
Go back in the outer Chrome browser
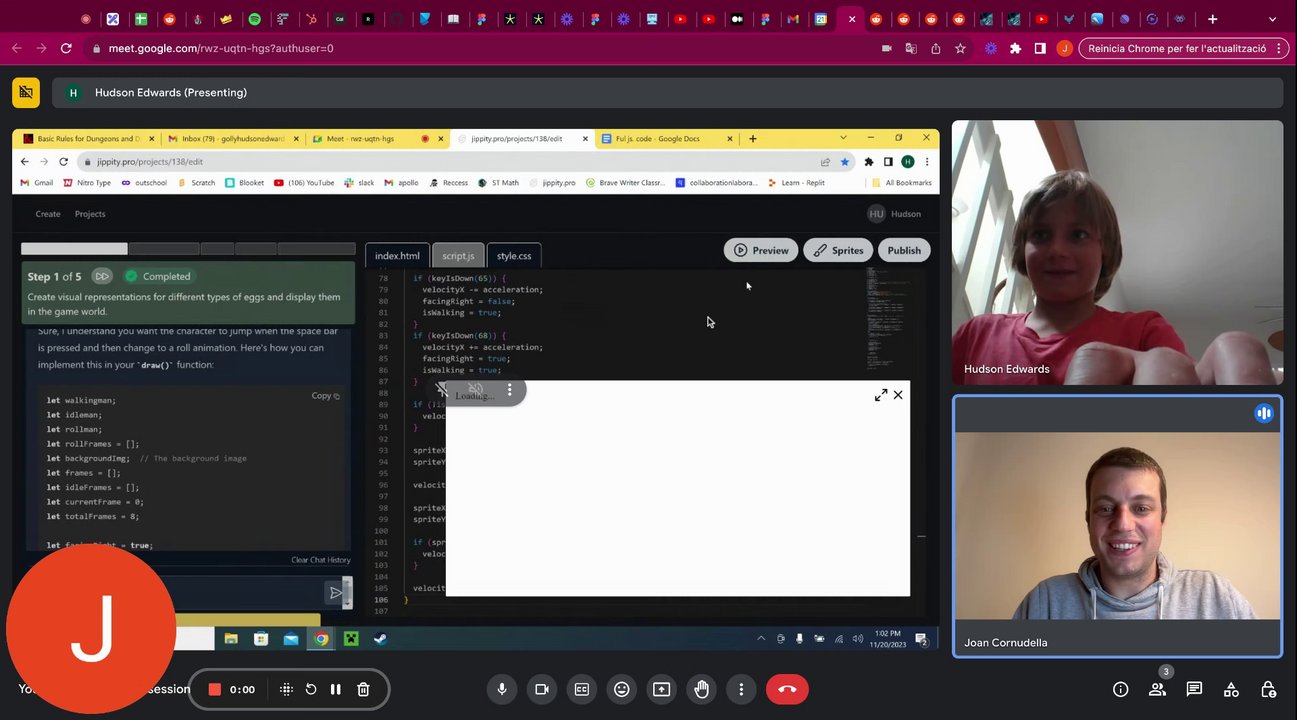point(17,48)
